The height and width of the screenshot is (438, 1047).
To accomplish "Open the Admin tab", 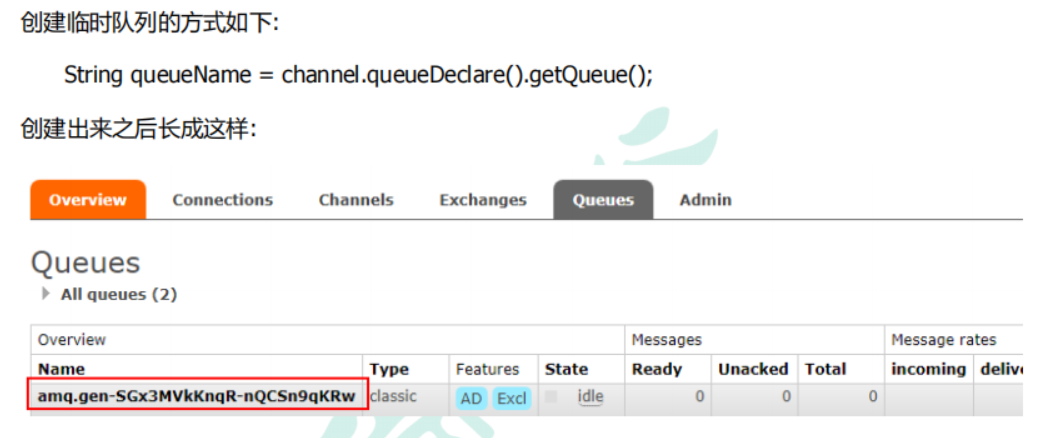I will click(705, 200).
